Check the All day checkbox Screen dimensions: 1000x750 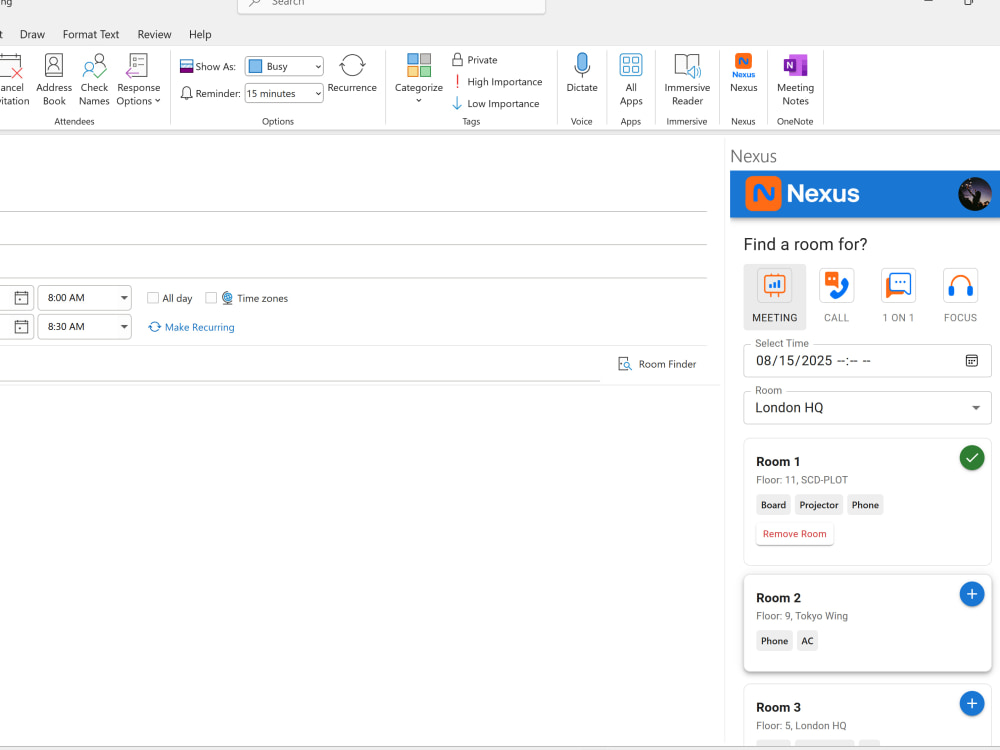tap(153, 298)
